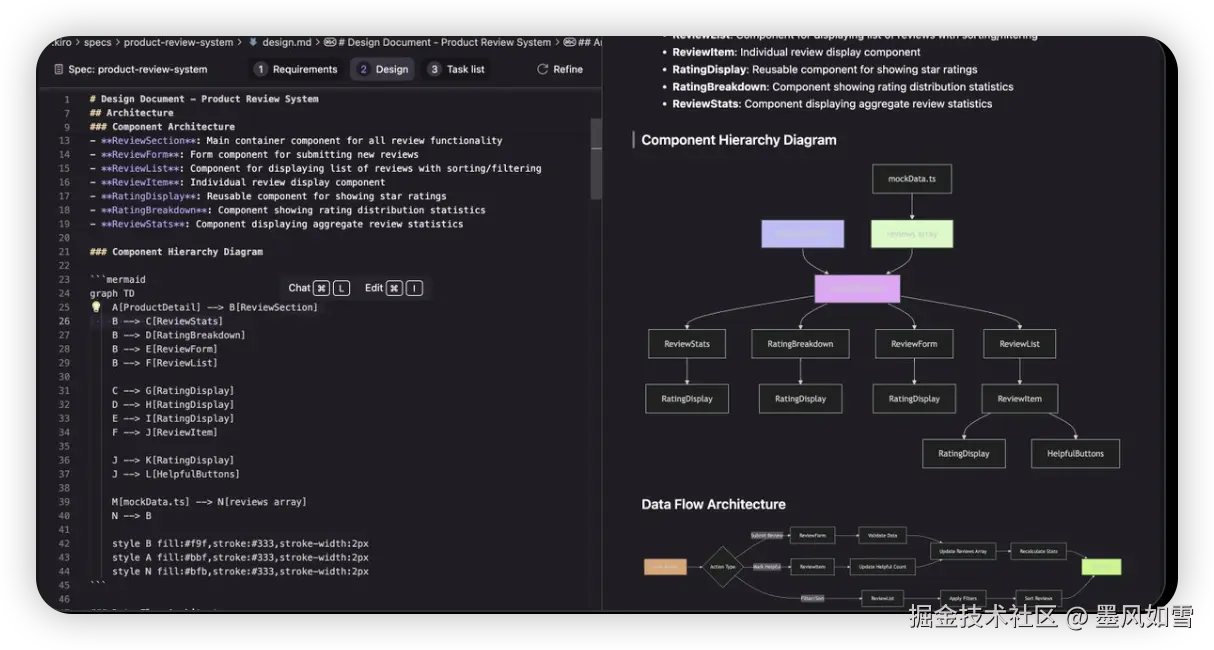Open the Requirements tab
This screenshot has height=650, width=1214.
pyautogui.click(x=296, y=69)
